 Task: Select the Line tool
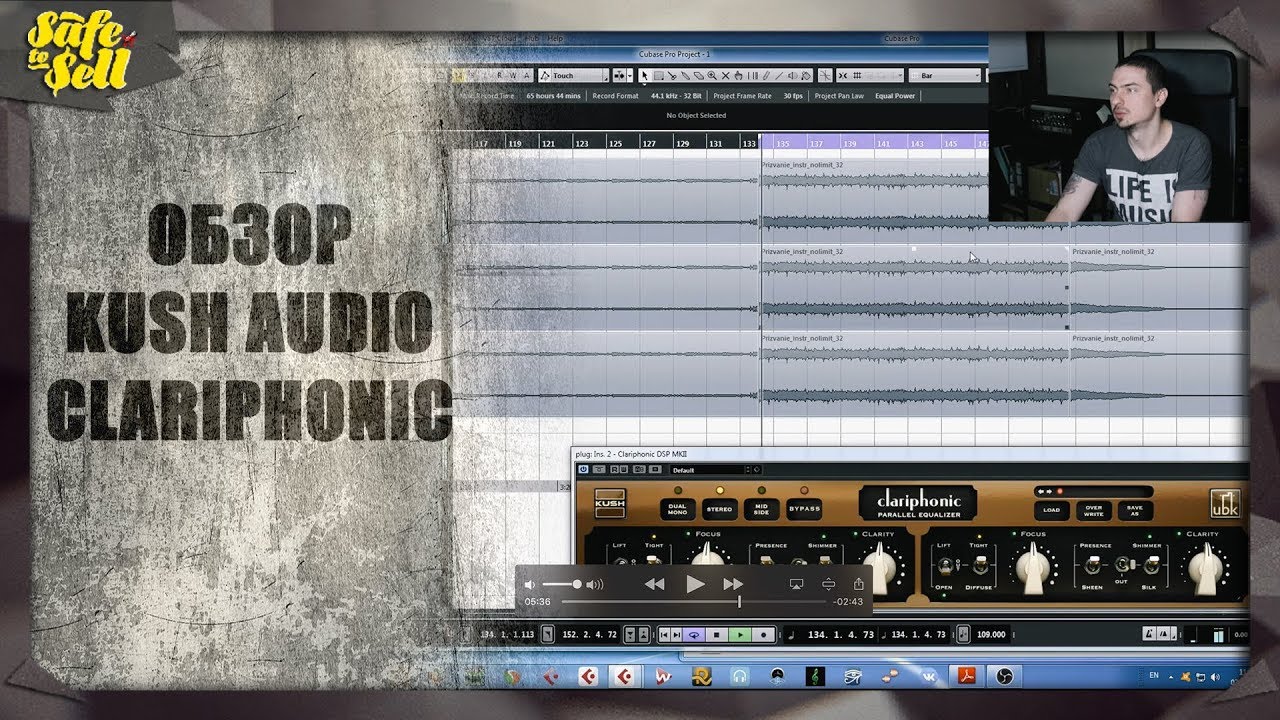[x=779, y=75]
